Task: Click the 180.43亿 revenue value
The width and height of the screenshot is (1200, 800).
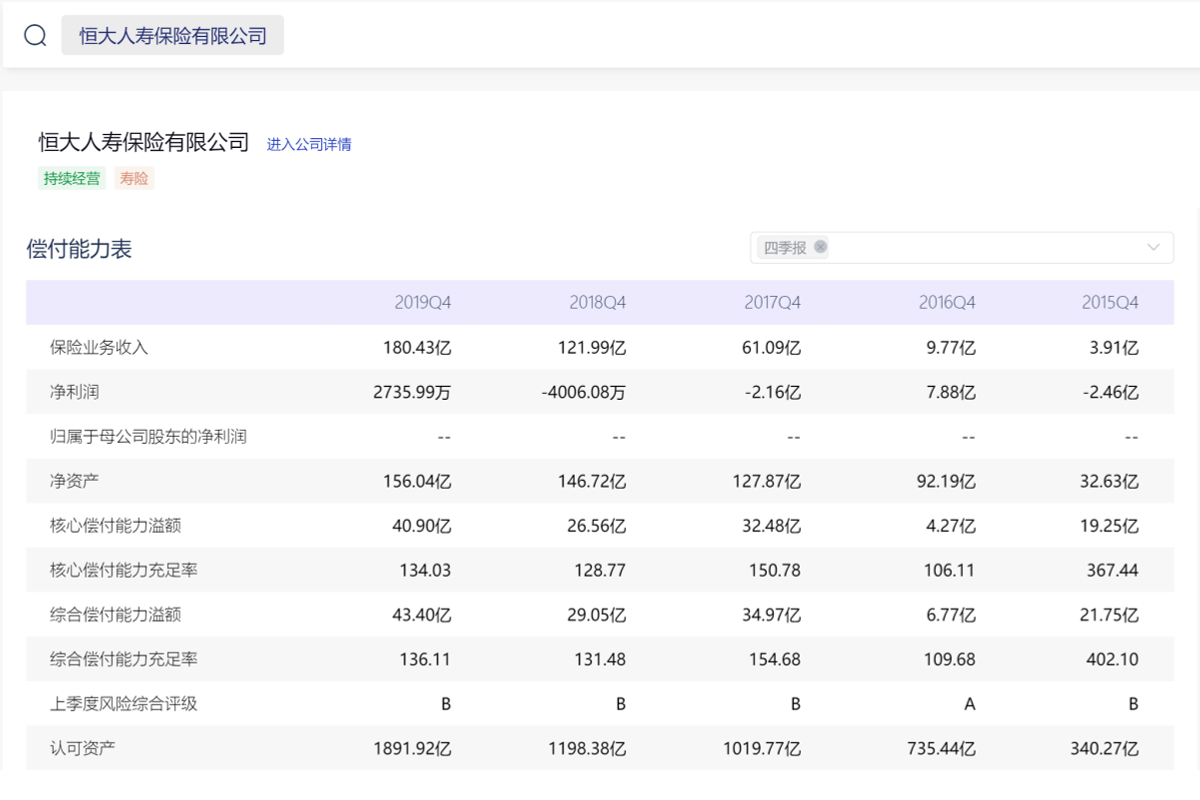Action: [417, 347]
